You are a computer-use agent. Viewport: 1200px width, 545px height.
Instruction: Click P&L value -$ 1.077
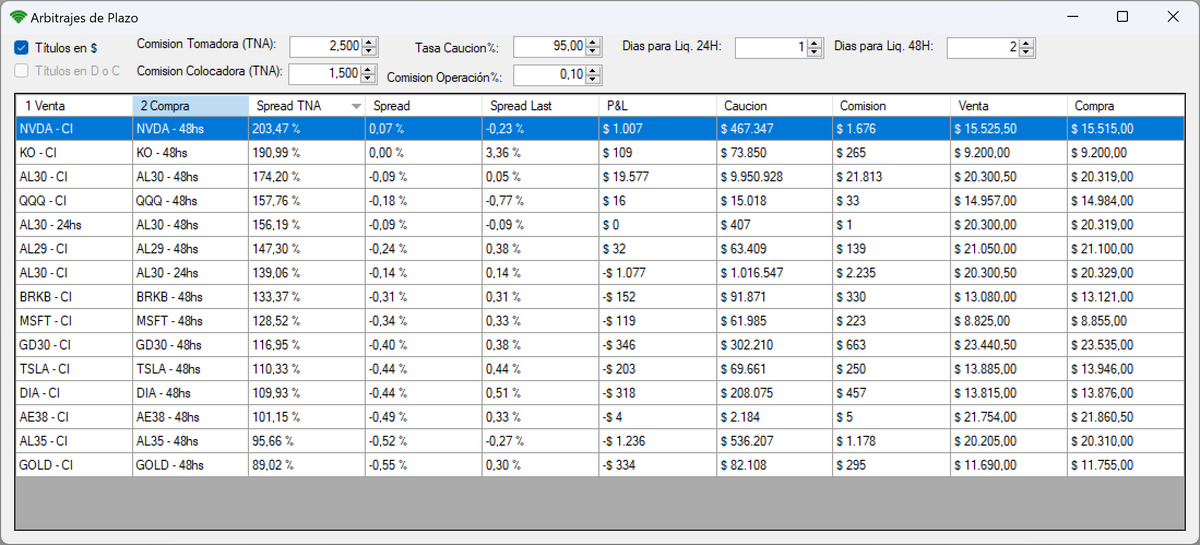tap(657, 273)
